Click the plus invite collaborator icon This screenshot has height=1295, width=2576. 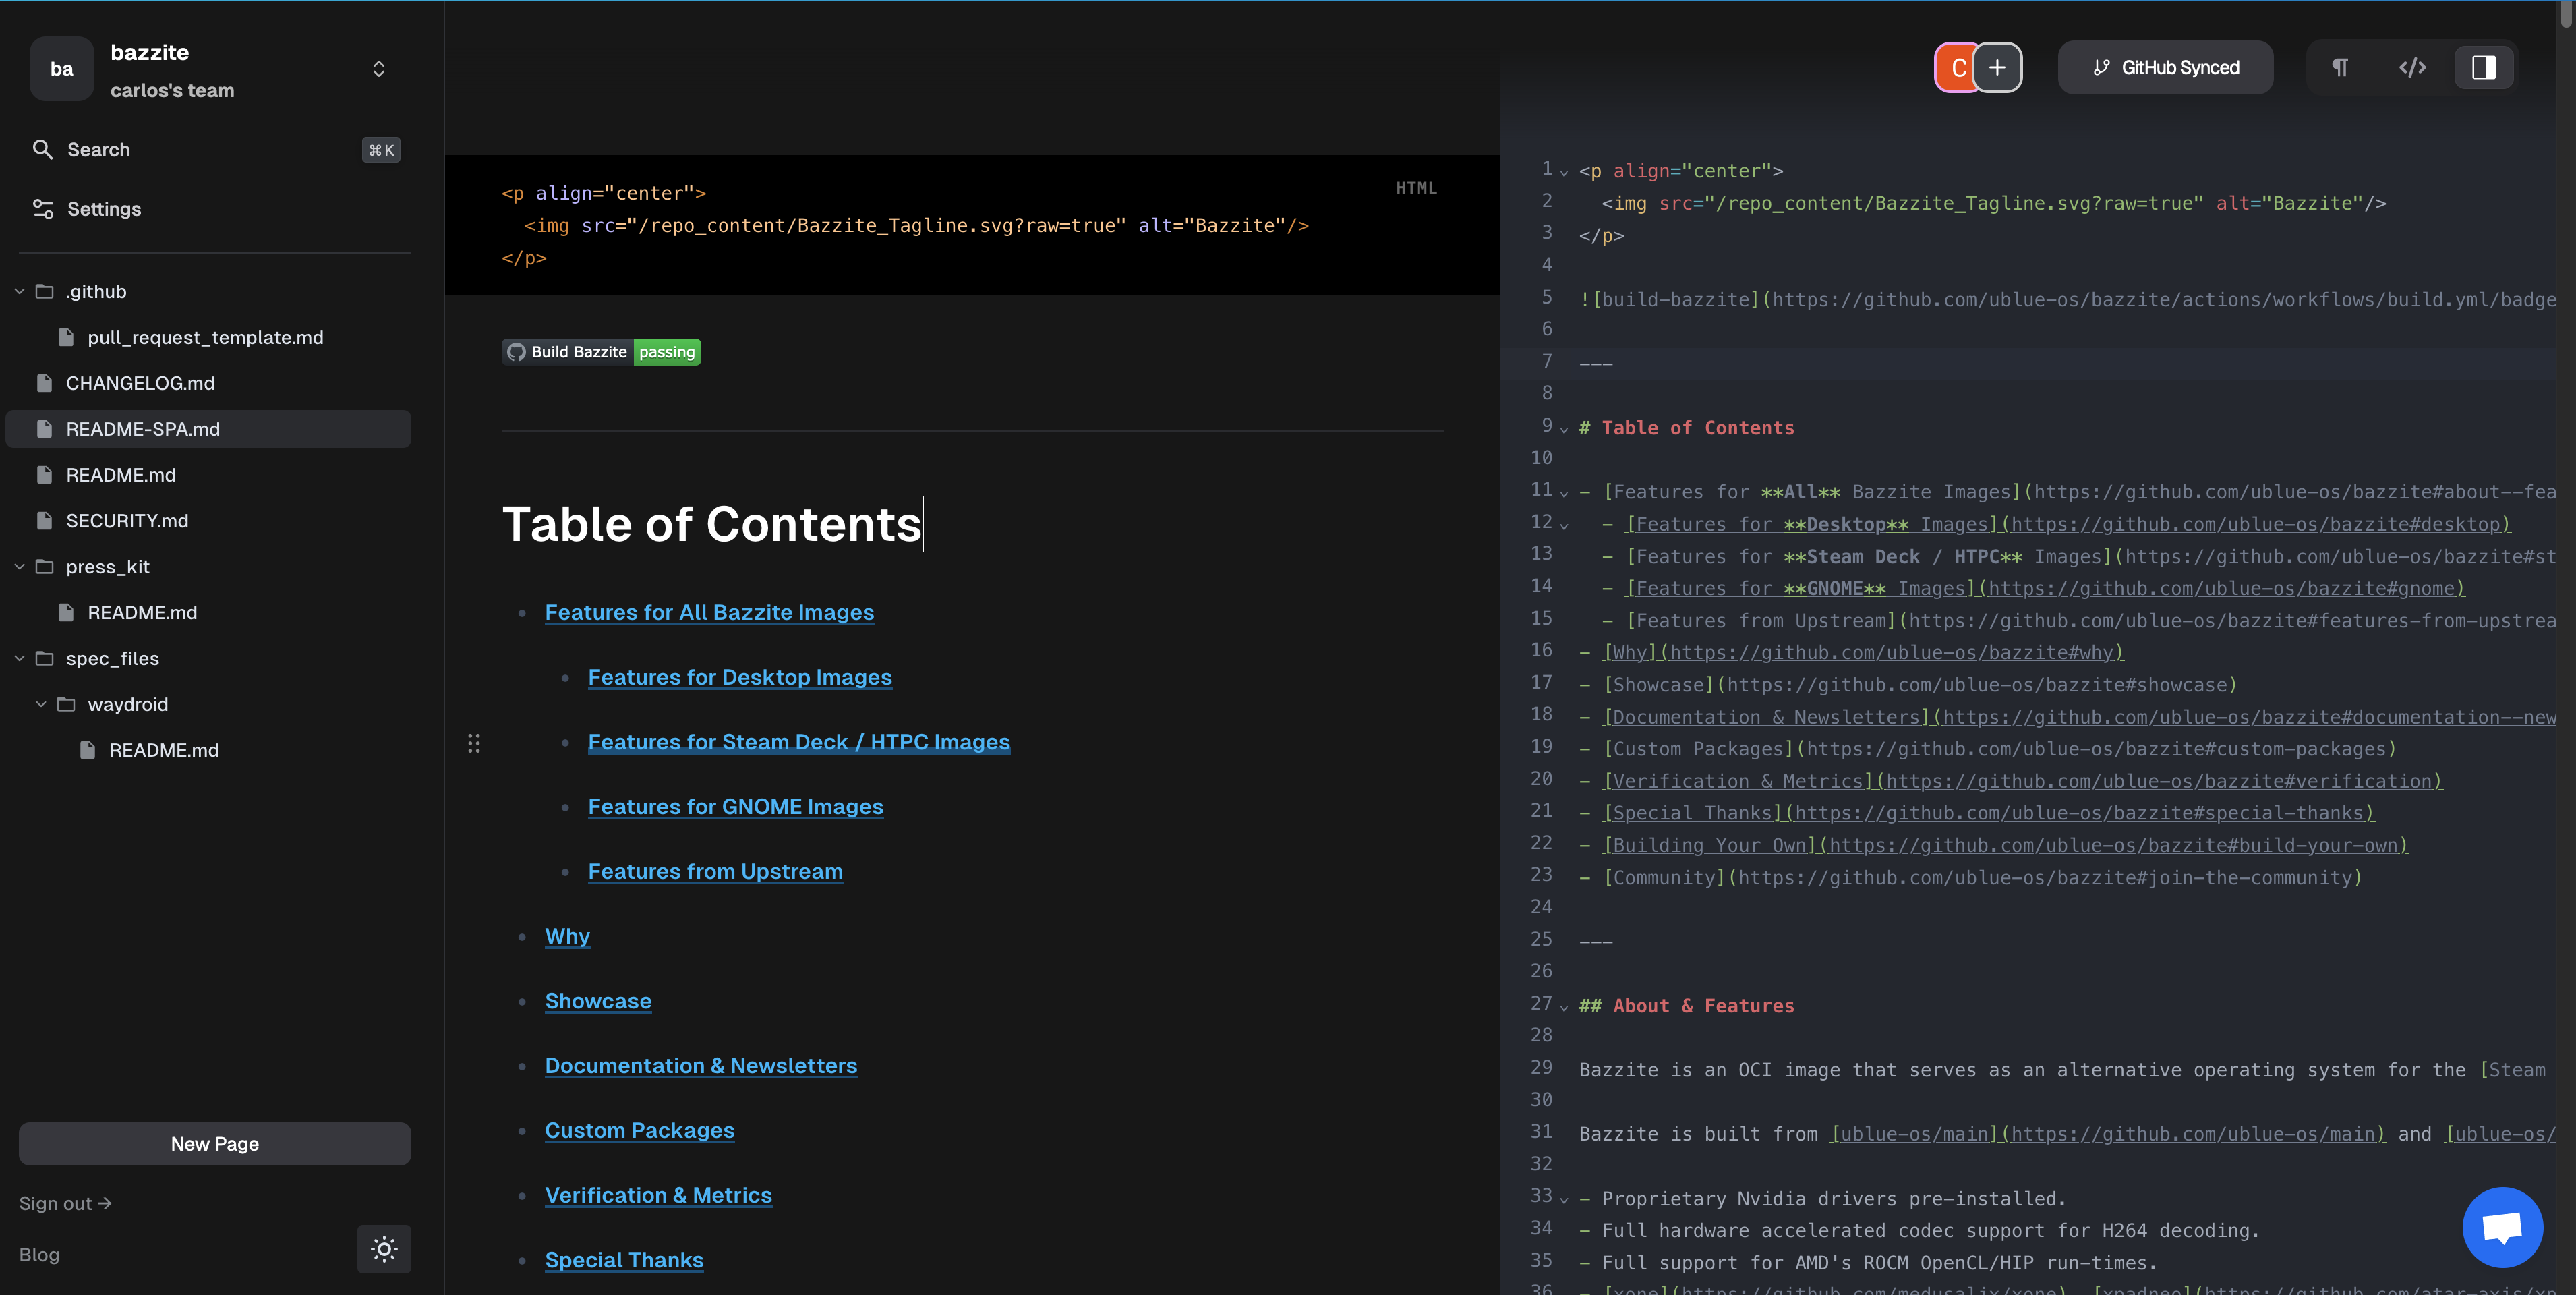coord(1997,68)
